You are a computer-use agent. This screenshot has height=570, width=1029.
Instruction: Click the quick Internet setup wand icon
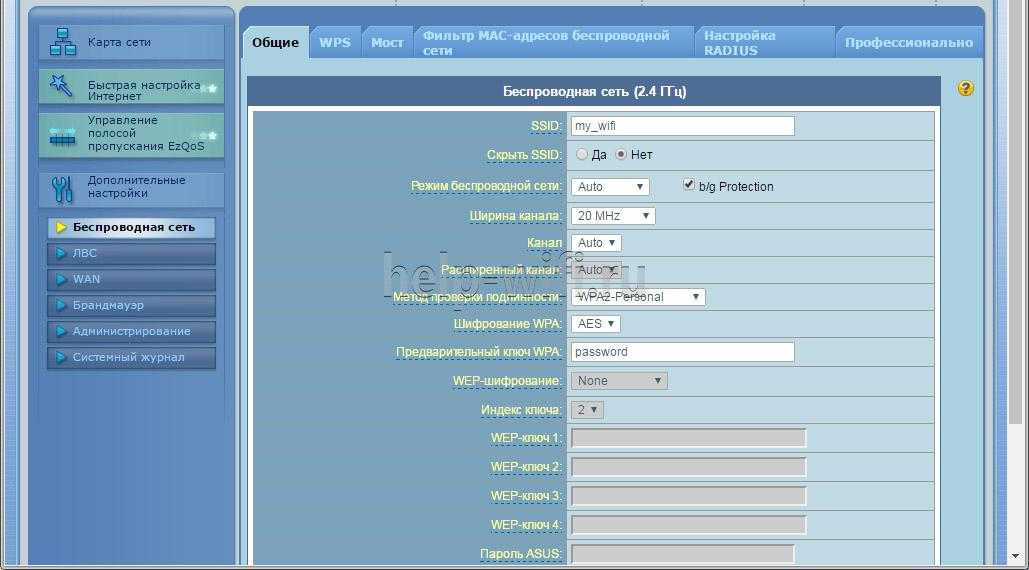[x=63, y=88]
